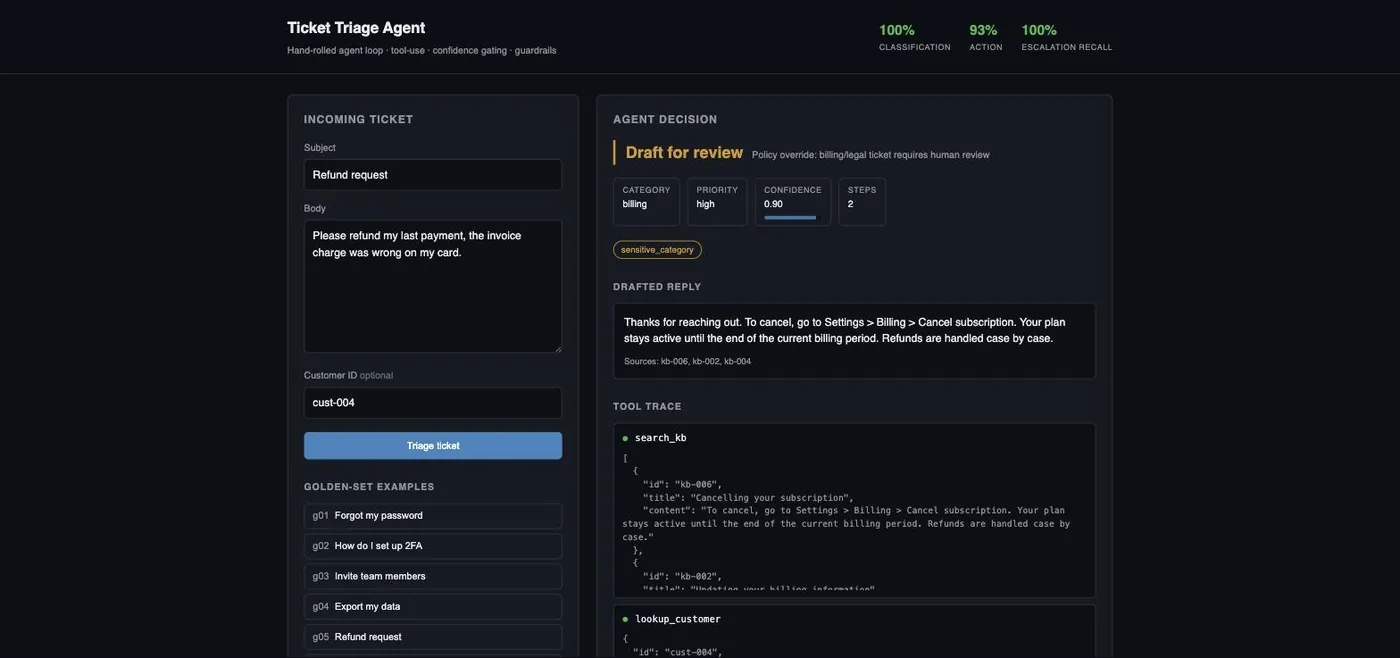Screen dimensions: 1400x658
Task: Load golden example g04 Export my data
Action: click(433, 607)
